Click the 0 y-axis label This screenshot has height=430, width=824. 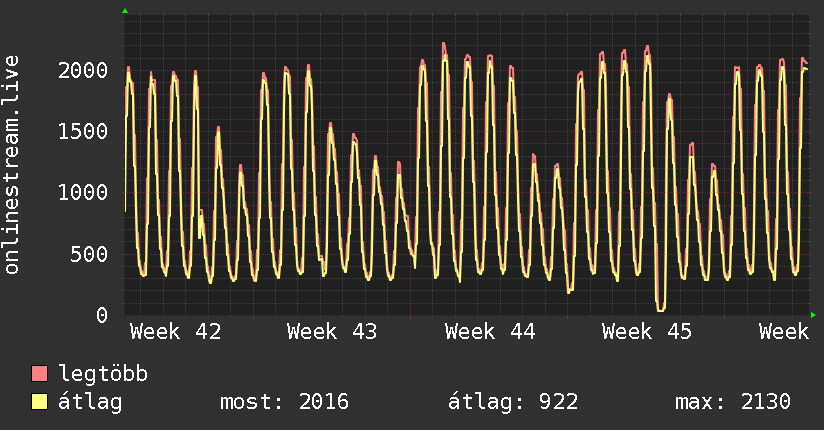(x=102, y=315)
